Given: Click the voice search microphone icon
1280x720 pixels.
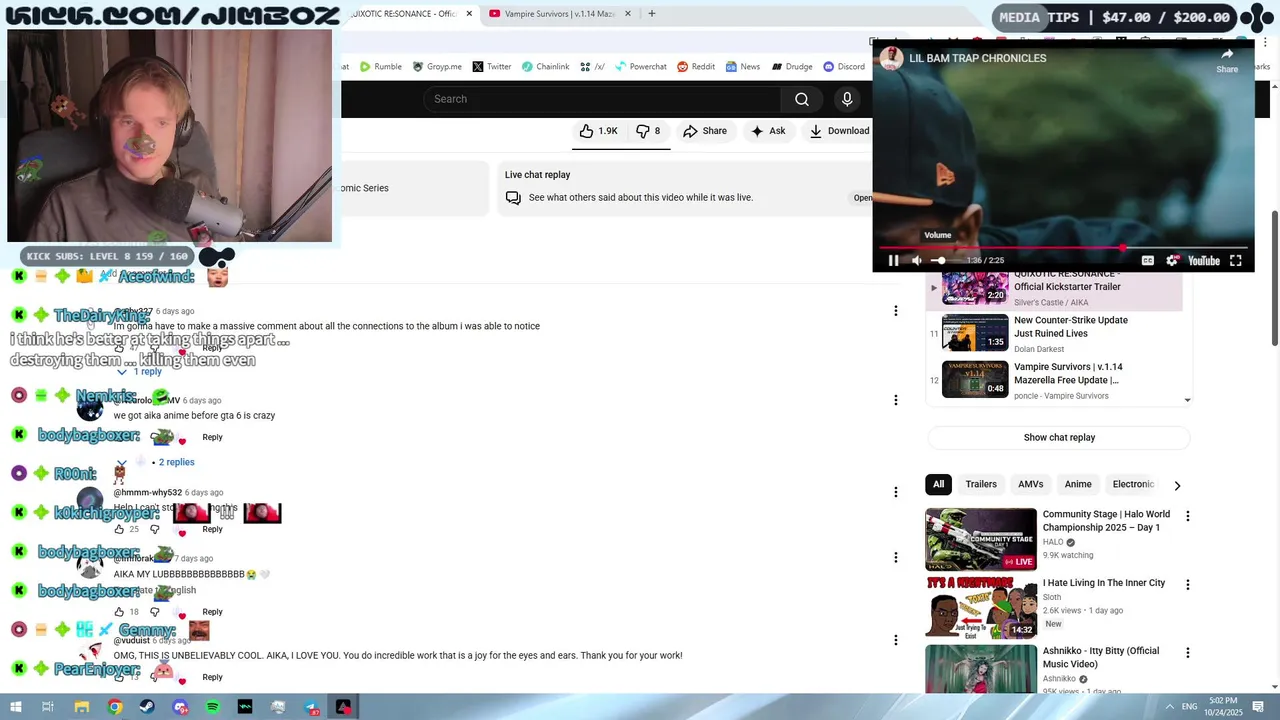Looking at the screenshot, I should (847, 99).
